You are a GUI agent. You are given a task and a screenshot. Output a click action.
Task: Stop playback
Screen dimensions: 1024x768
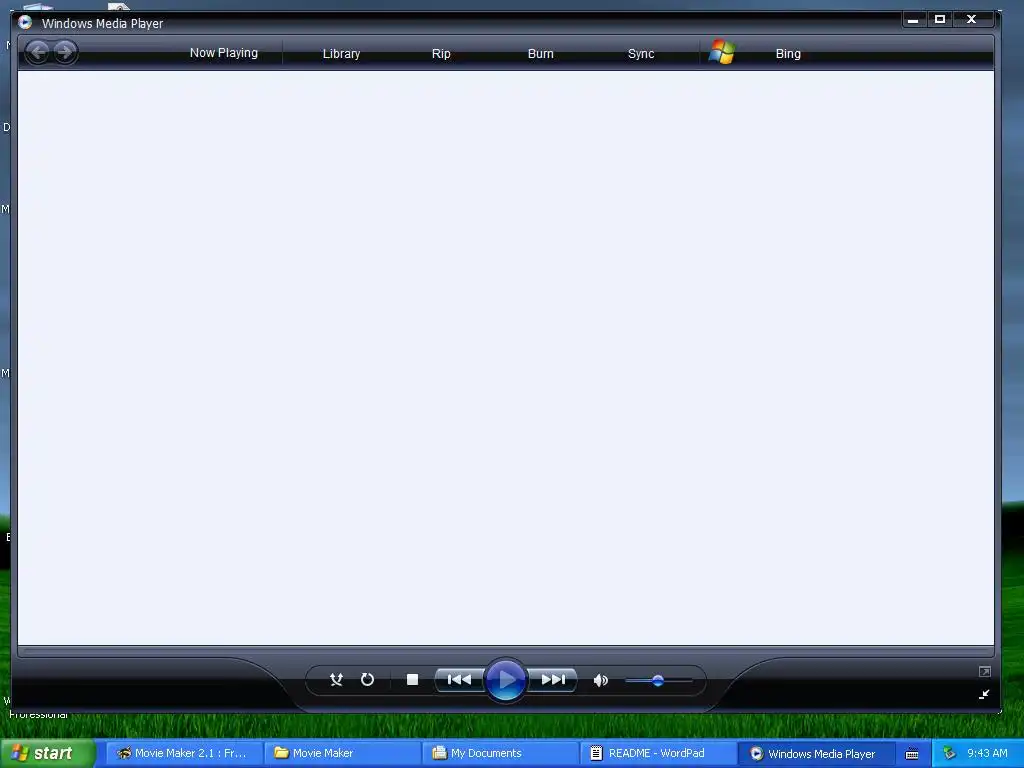tap(412, 680)
